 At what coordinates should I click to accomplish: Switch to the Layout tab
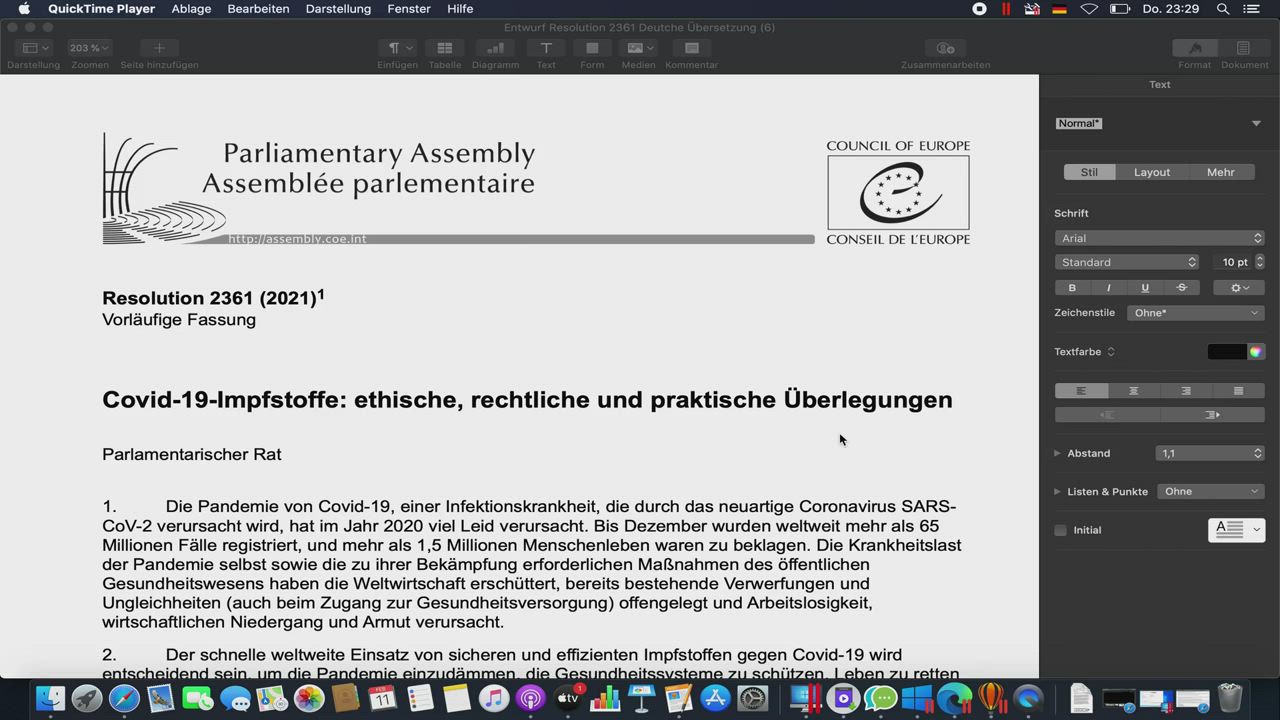(x=1151, y=172)
